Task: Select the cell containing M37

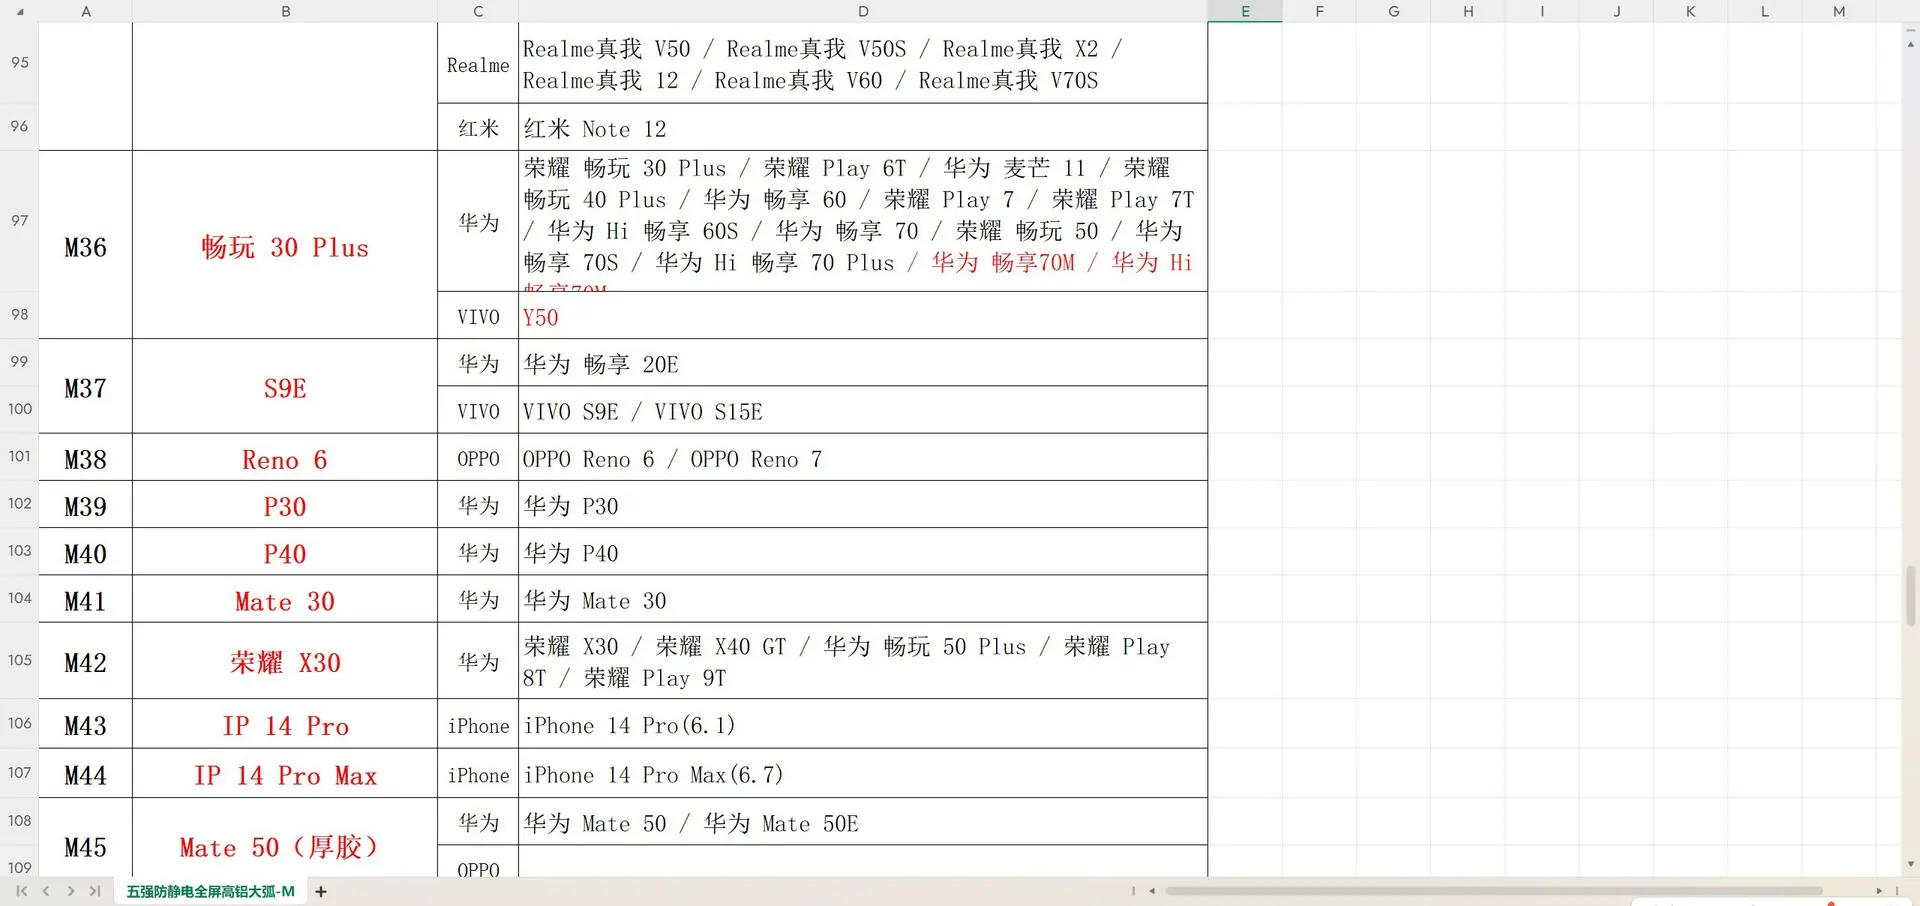Action: click(x=86, y=387)
